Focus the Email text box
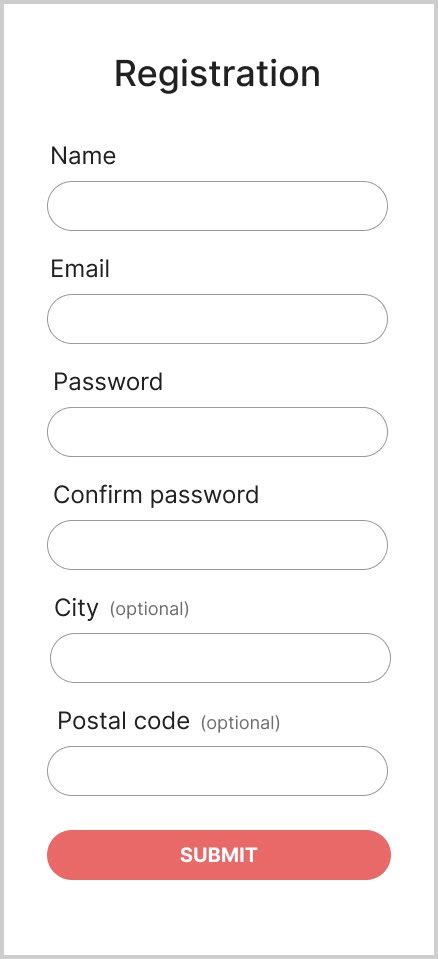The width and height of the screenshot is (438, 959). (217, 319)
